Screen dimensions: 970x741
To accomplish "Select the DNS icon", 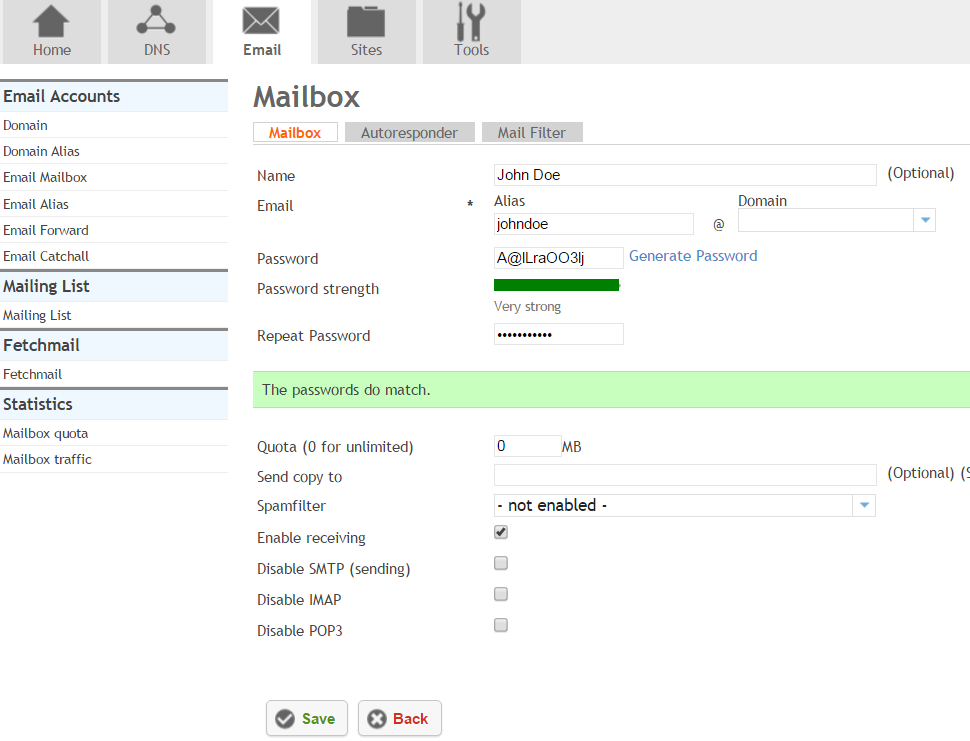I will [x=156, y=30].
